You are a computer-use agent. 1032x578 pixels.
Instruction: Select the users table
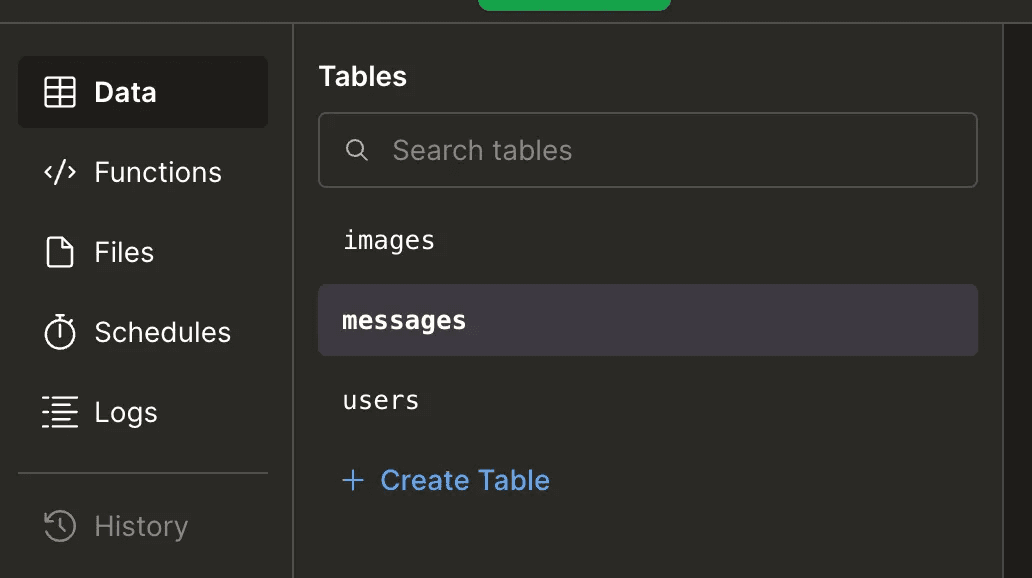381,401
